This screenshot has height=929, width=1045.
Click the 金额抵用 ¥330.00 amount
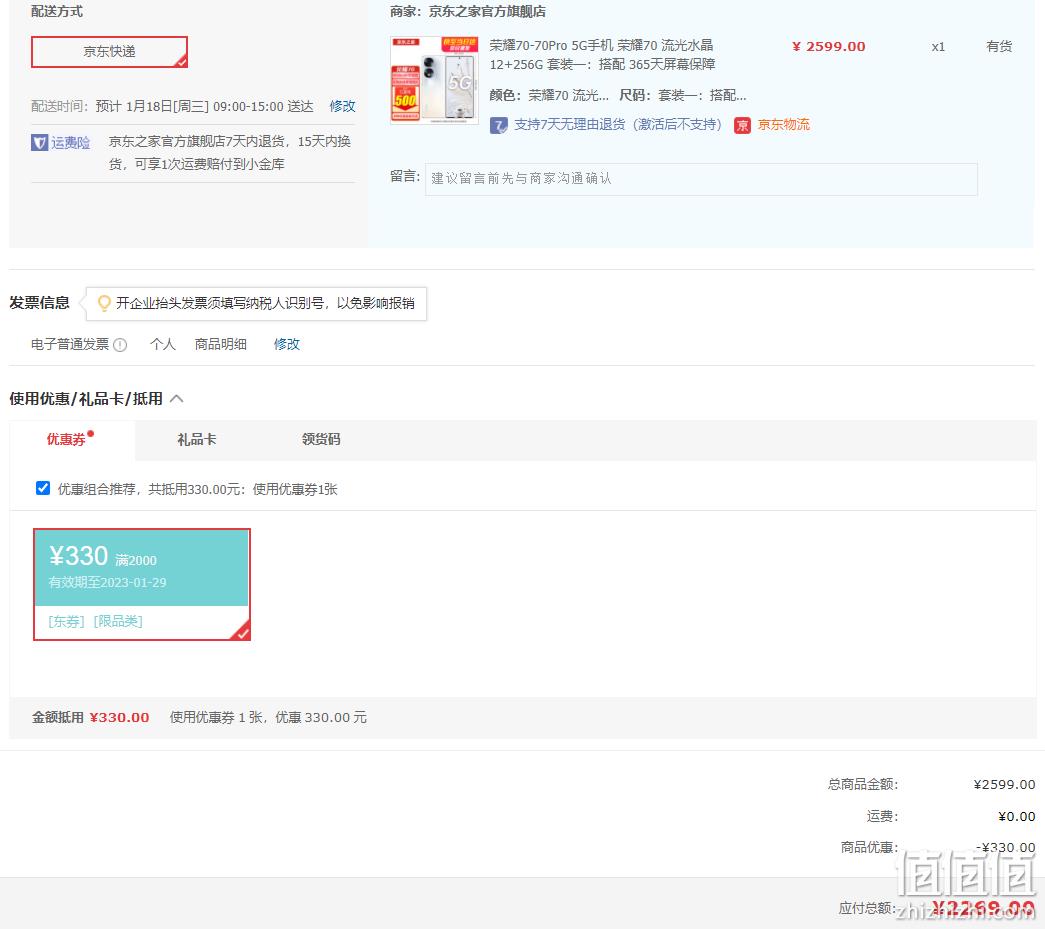(119, 718)
